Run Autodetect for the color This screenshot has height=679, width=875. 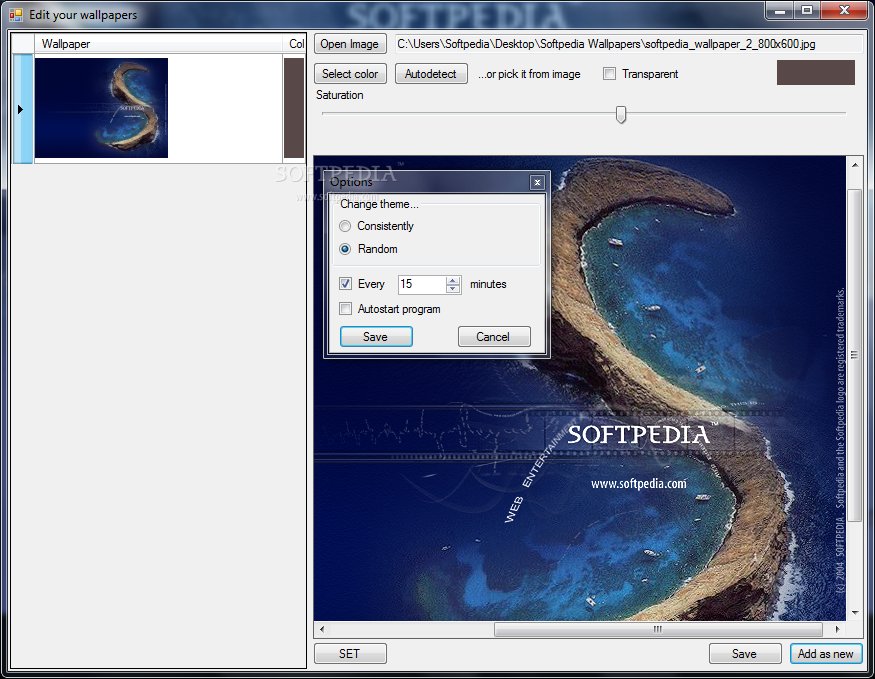point(431,74)
